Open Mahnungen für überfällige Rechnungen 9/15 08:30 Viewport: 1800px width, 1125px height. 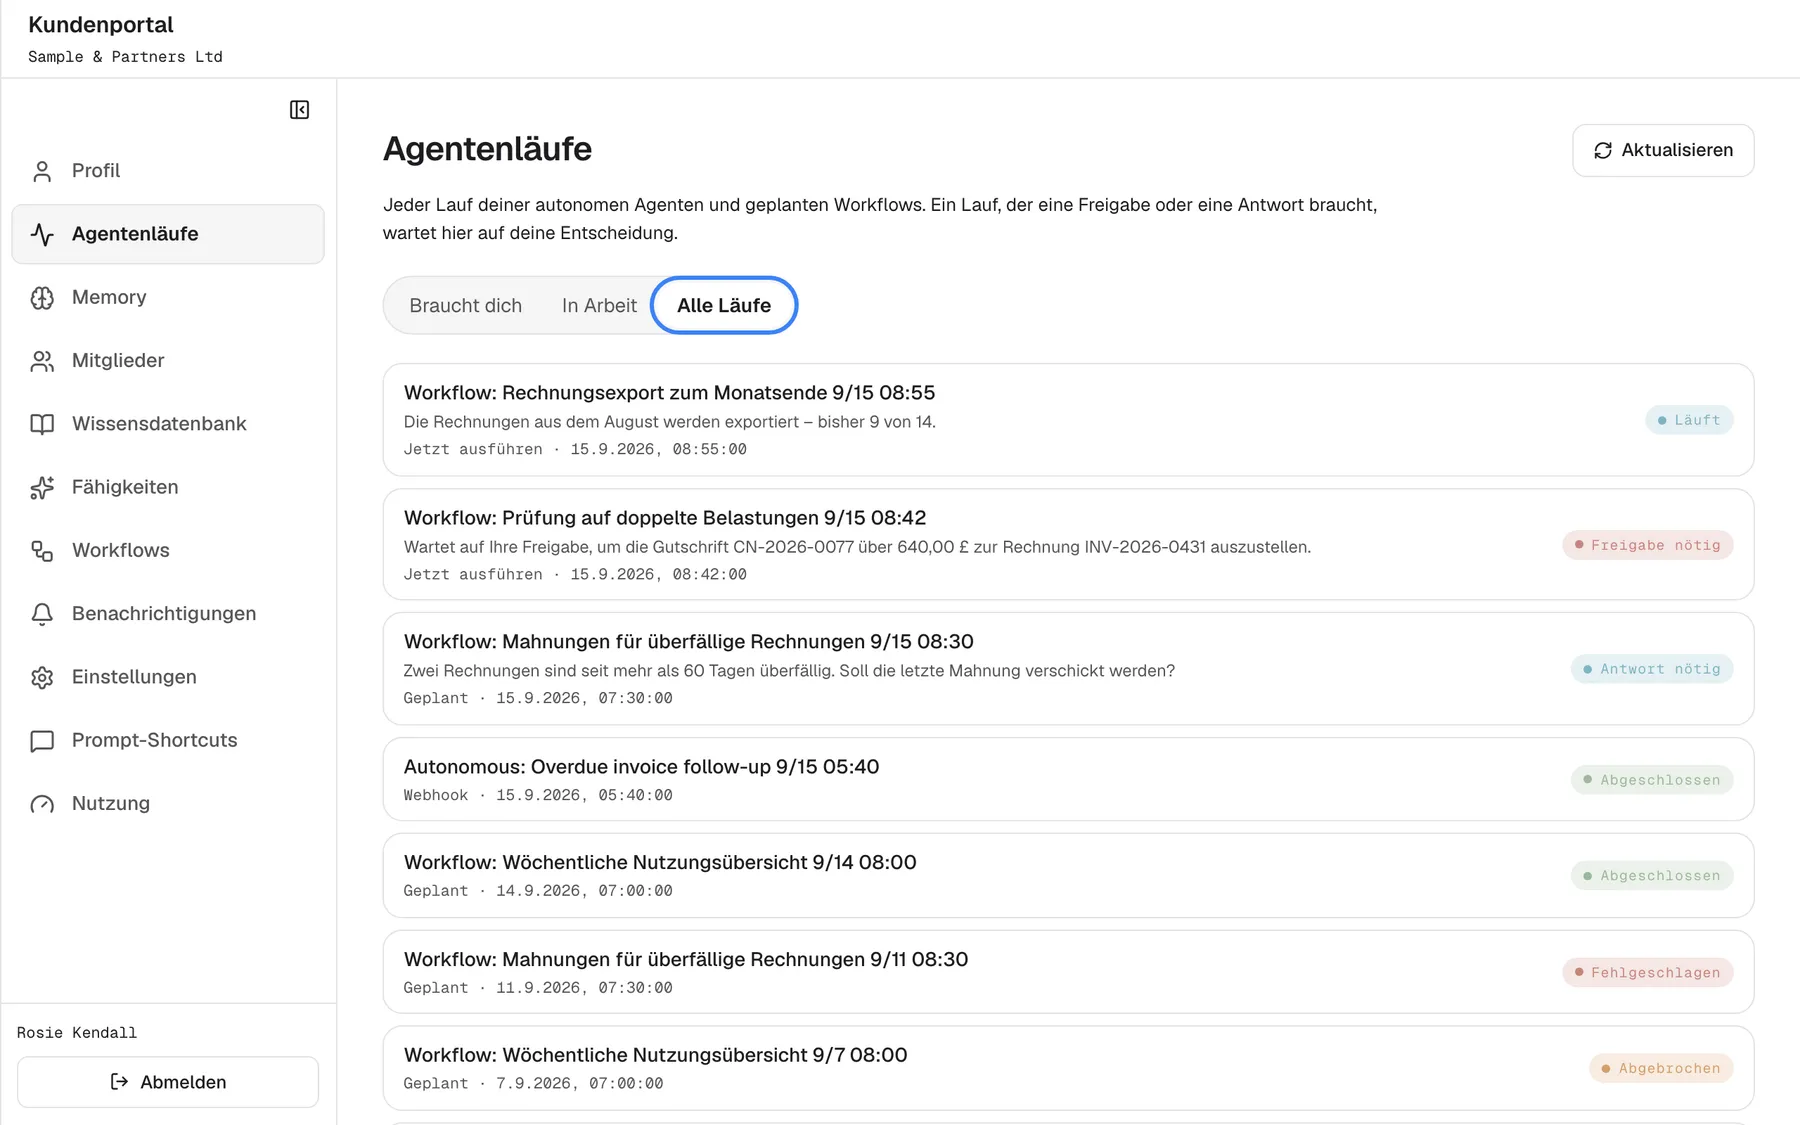click(x=1068, y=669)
